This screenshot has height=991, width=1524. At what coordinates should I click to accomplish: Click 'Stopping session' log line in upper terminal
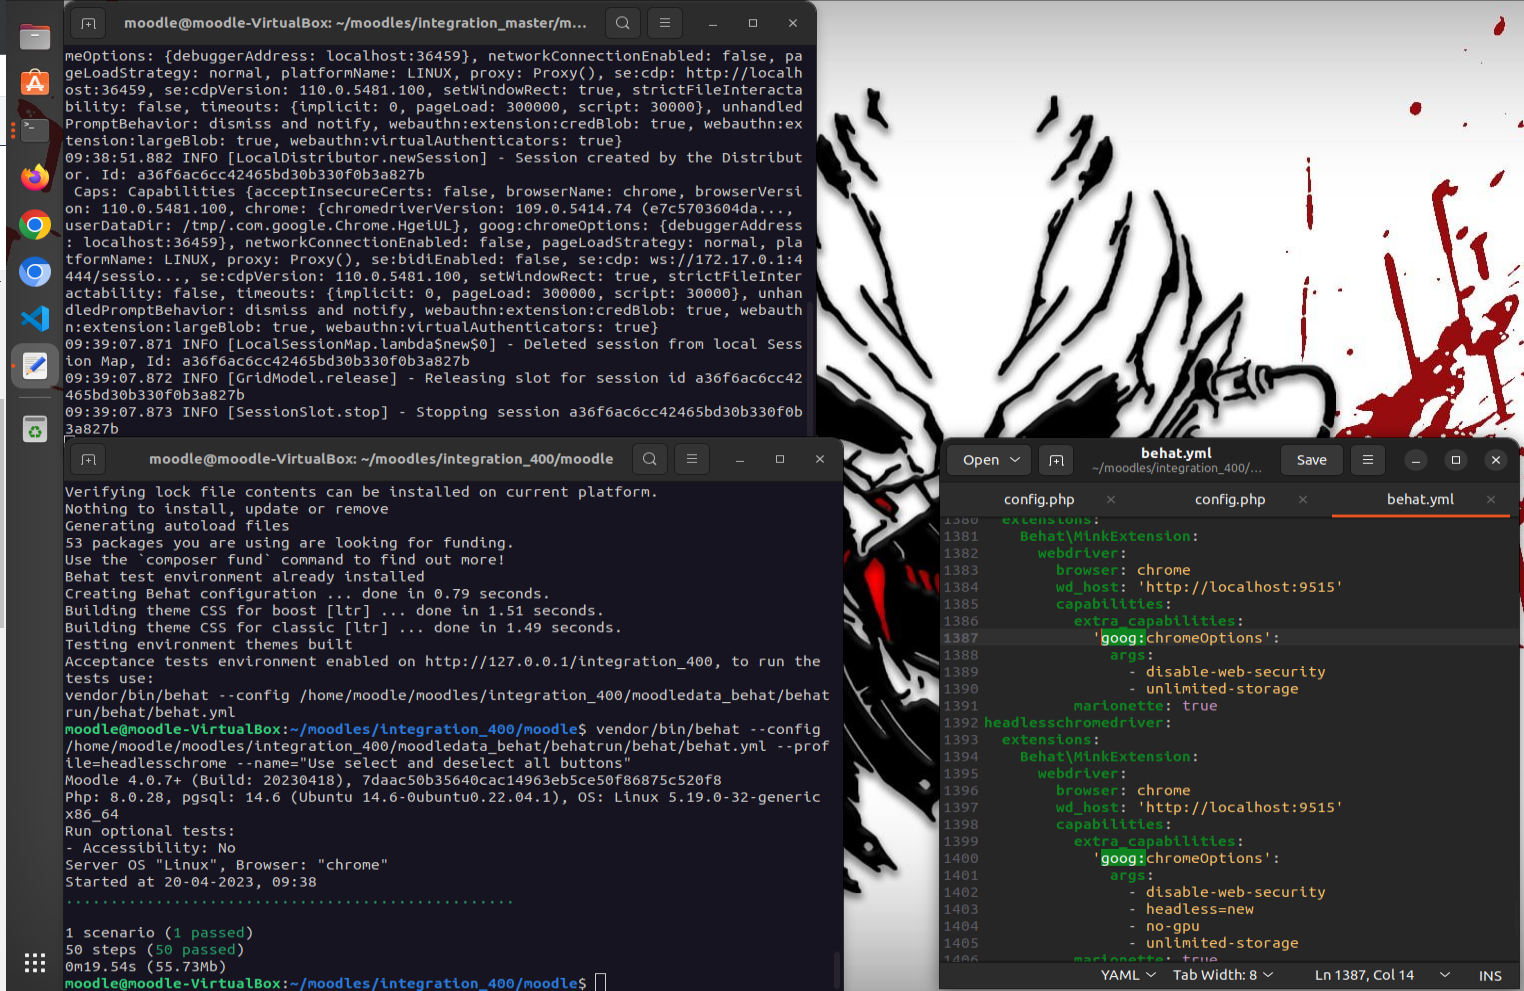(434, 412)
